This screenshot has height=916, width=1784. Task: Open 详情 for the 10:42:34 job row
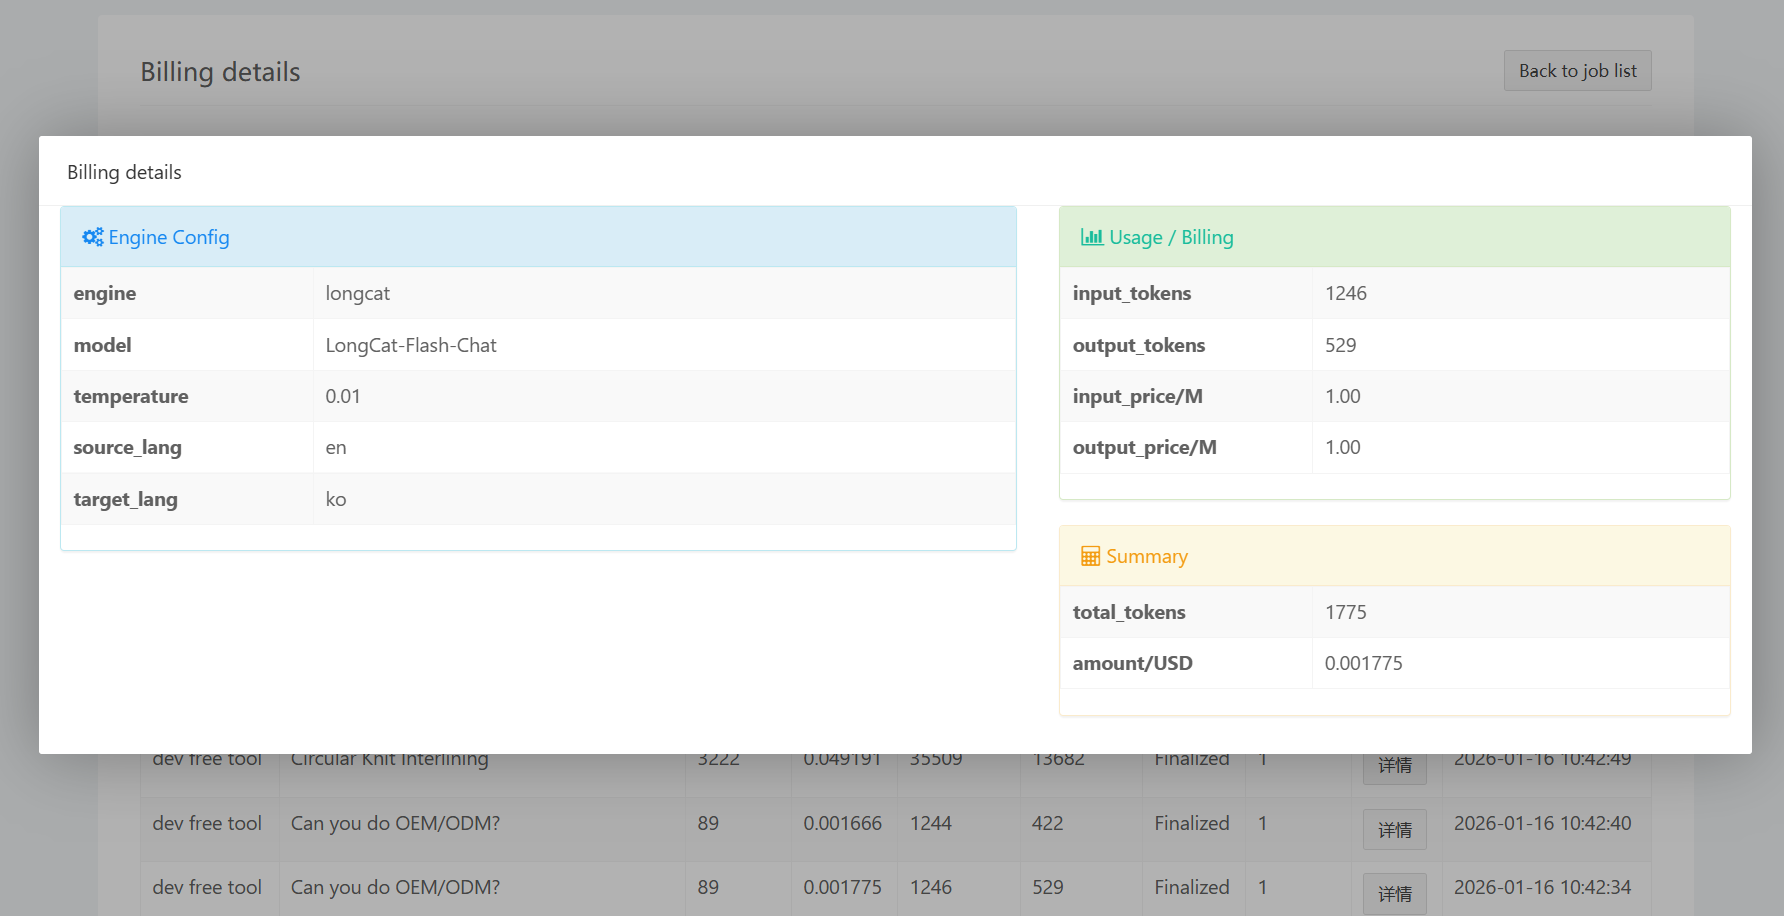(1394, 892)
